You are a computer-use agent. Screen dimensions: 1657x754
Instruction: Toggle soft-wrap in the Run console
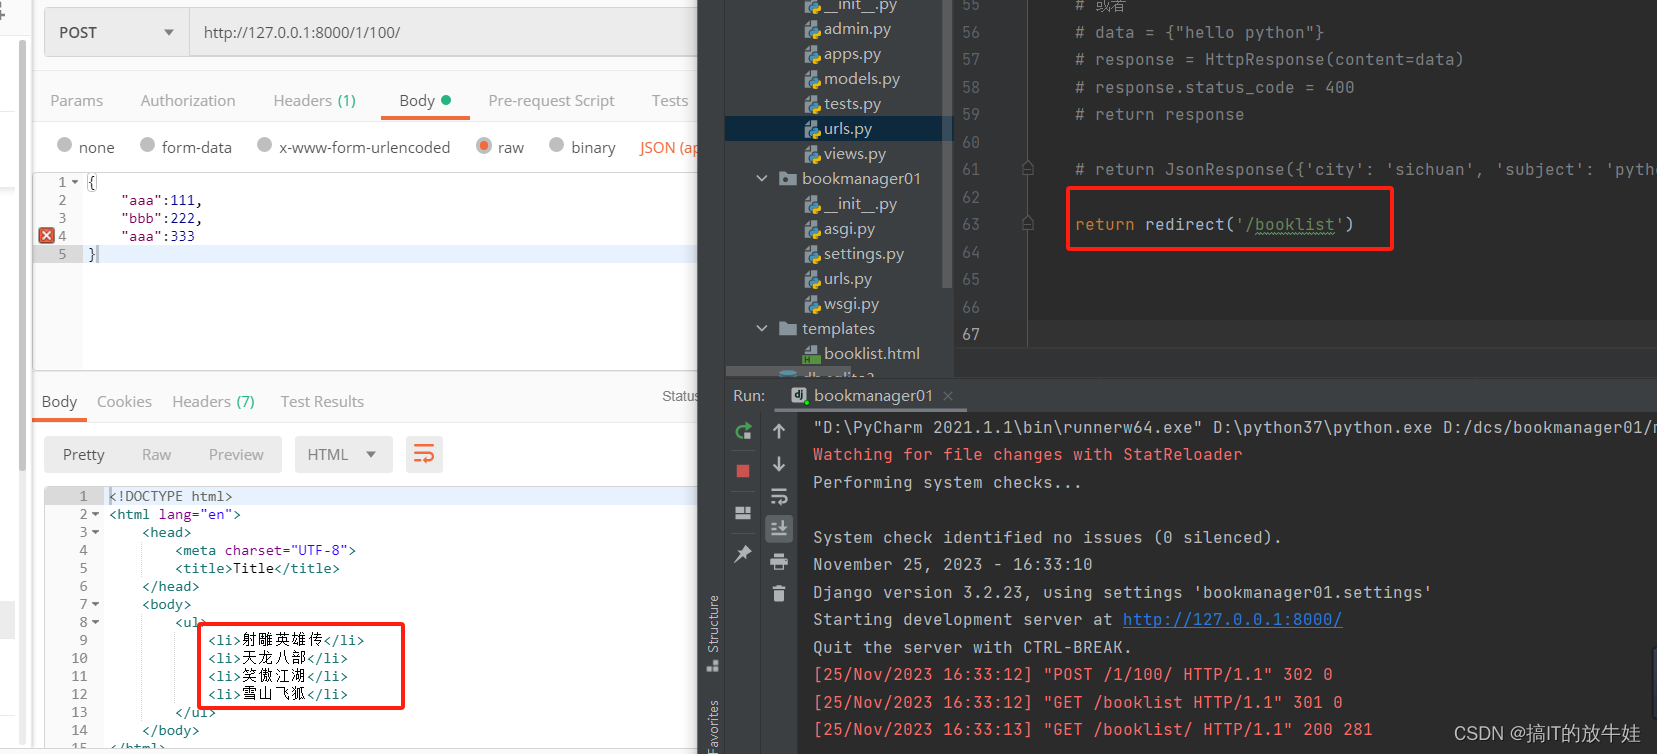point(779,496)
